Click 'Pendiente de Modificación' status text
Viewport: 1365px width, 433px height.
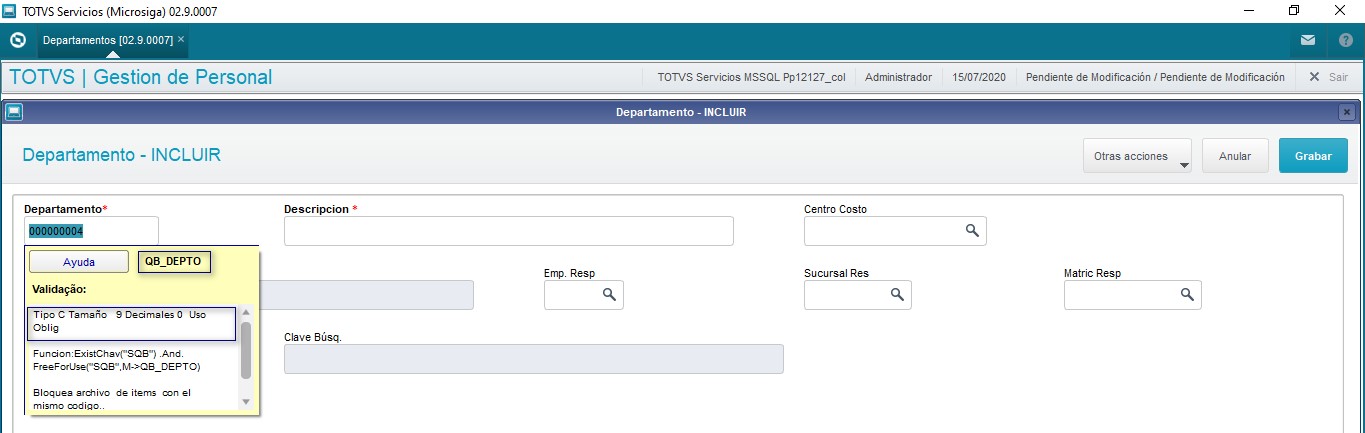point(1155,77)
